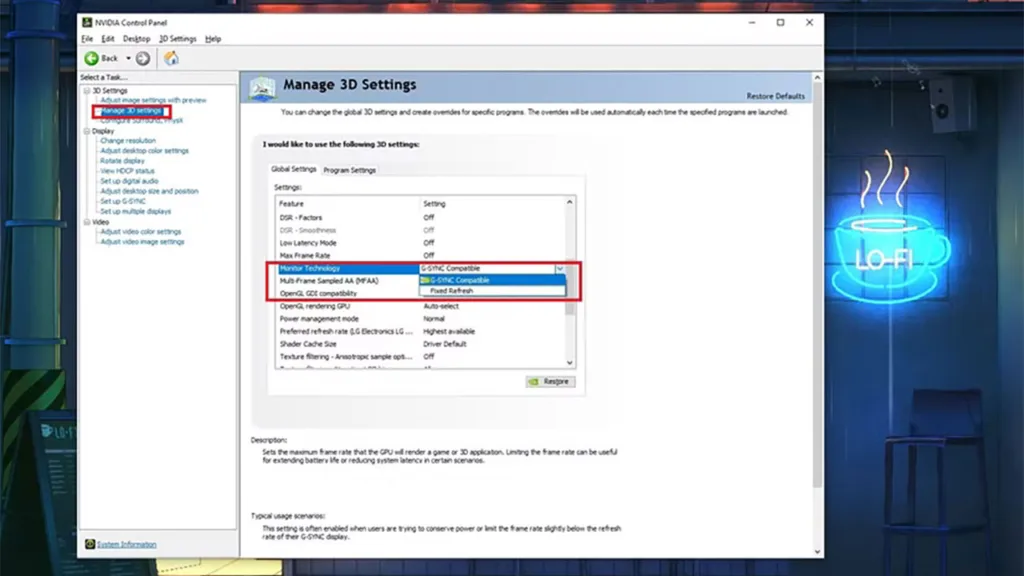Collapse the Video tree node
The width and height of the screenshot is (1024, 576).
[x=87, y=222]
